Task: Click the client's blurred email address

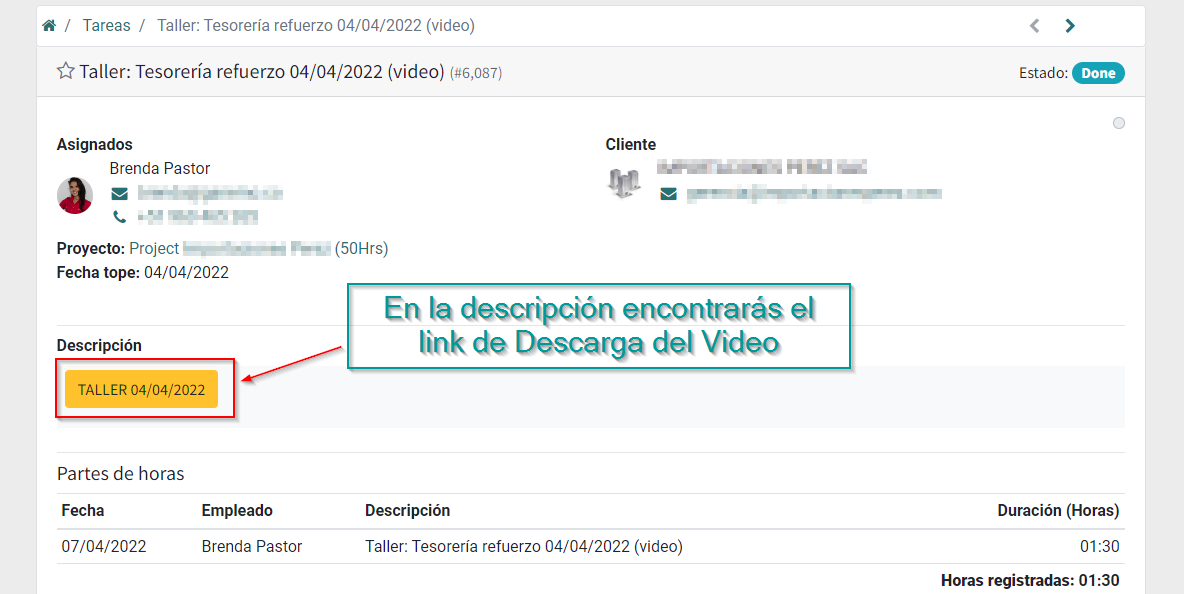Action: (x=813, y=193)
